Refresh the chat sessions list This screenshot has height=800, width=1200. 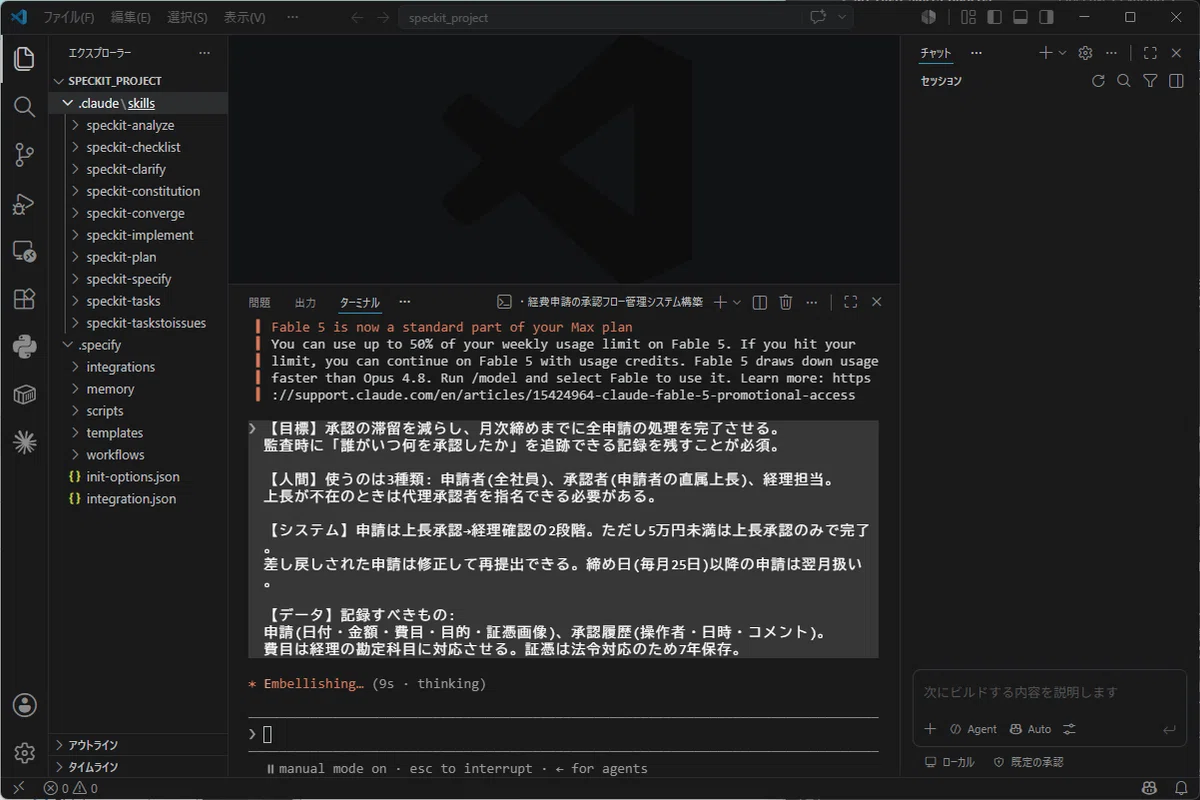[1098, 81]
